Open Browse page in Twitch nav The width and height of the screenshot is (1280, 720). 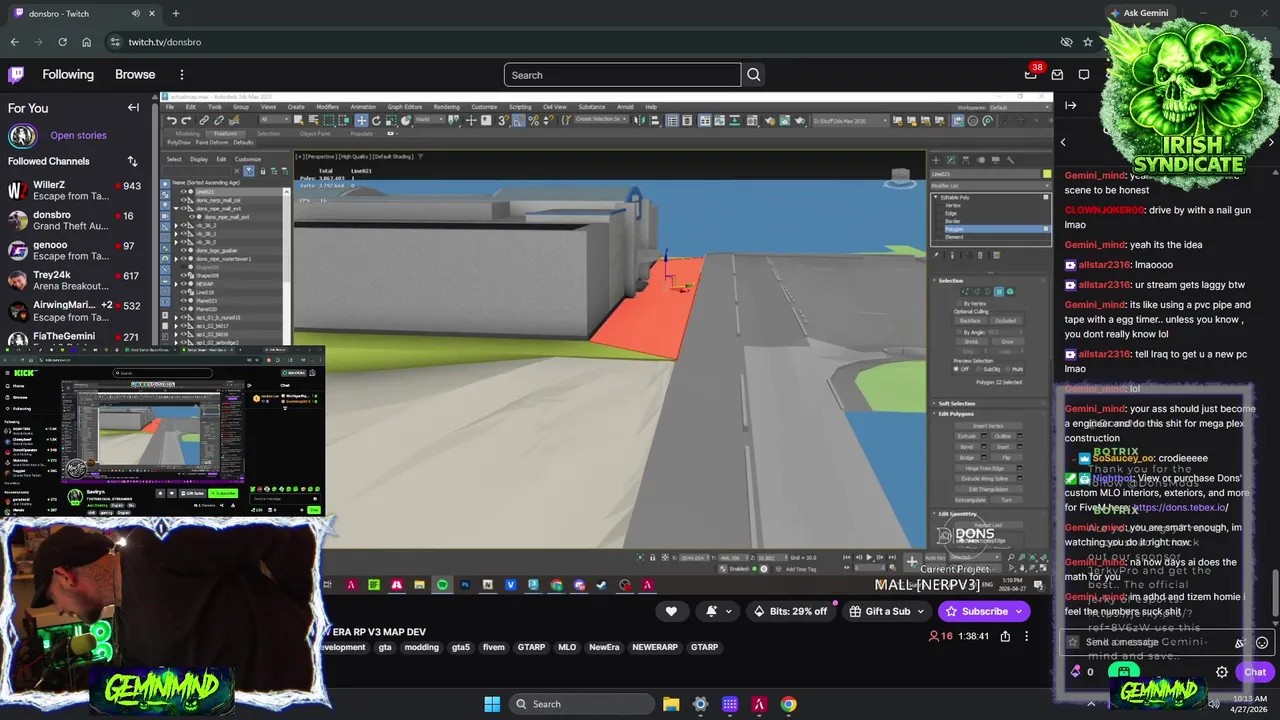pos(135,75)
